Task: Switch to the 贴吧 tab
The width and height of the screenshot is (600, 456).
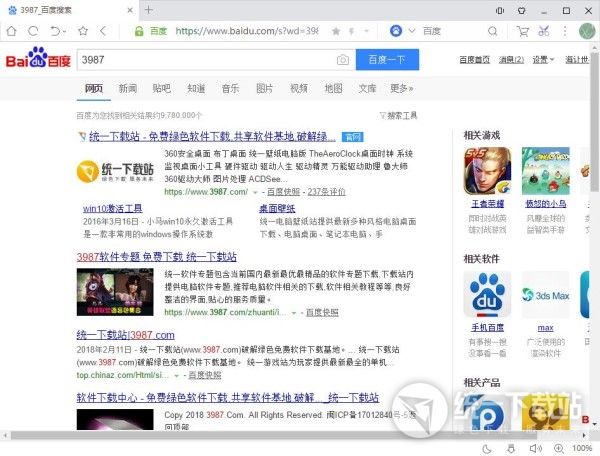Action: coord(161,88)
